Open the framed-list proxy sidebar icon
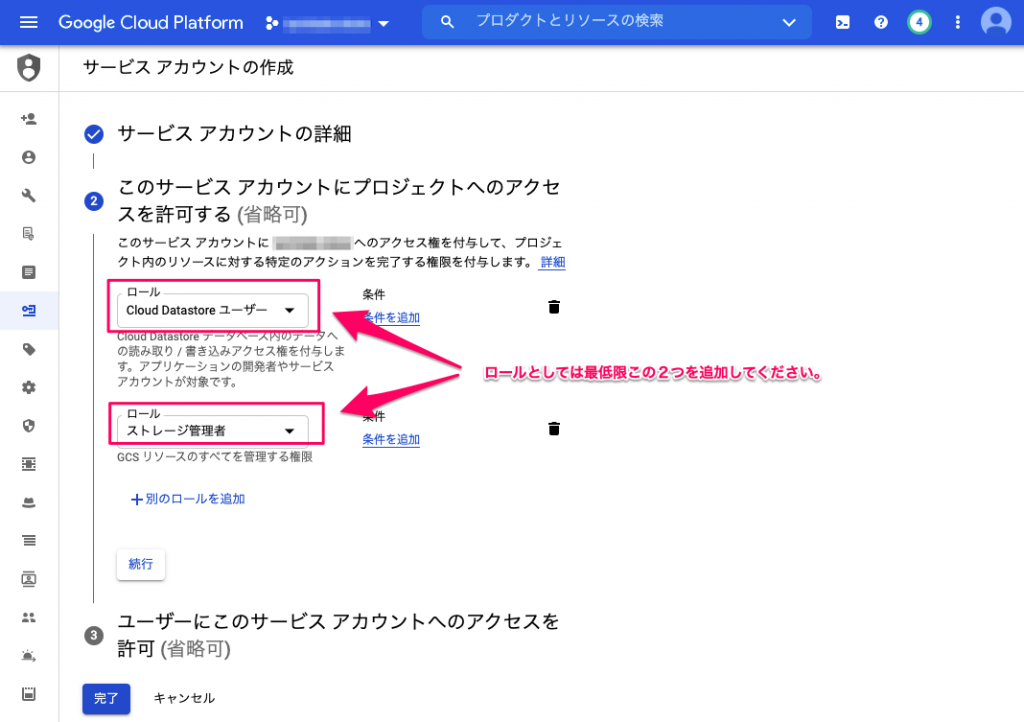This screenshot has width=1024, height=722. (x=29, y=464)
